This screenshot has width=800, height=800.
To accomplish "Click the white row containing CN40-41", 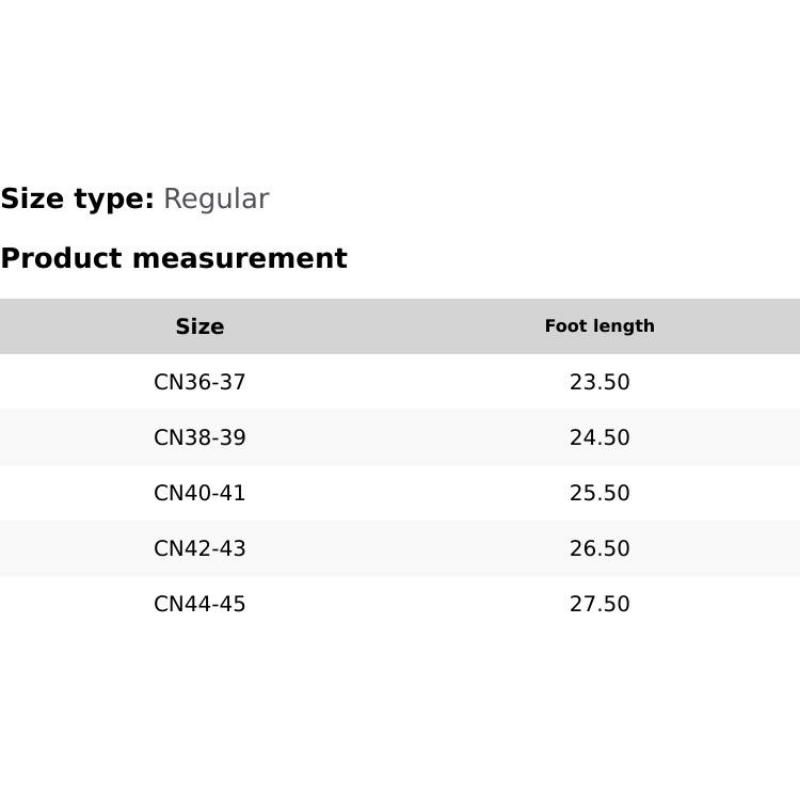I will click(400, 493).
